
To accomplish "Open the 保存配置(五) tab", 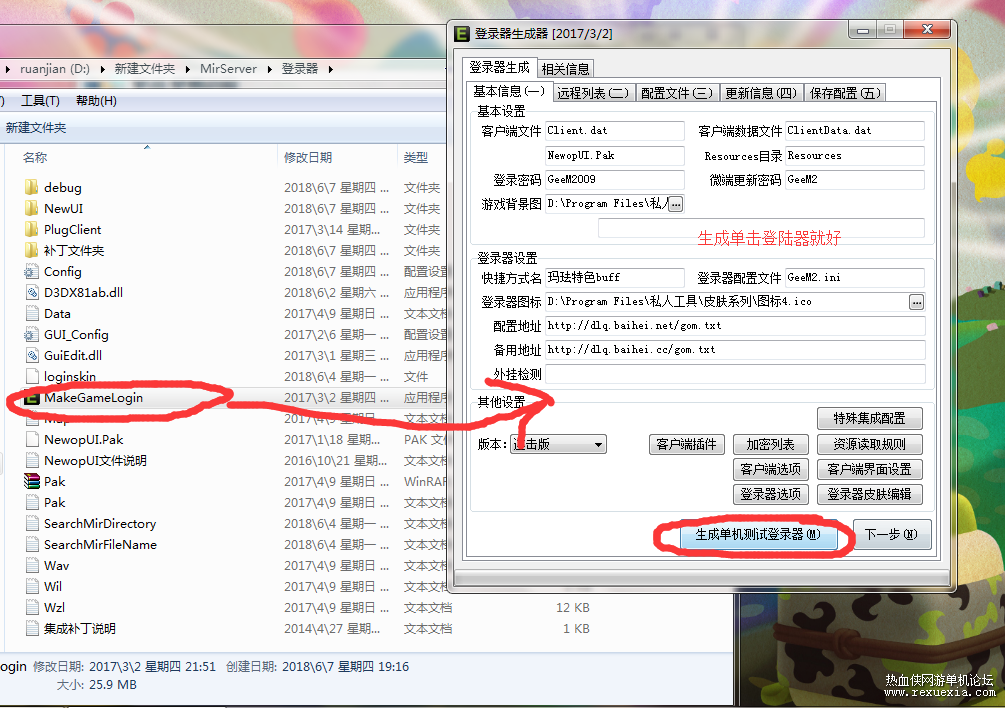I will (x=845, y=93).
